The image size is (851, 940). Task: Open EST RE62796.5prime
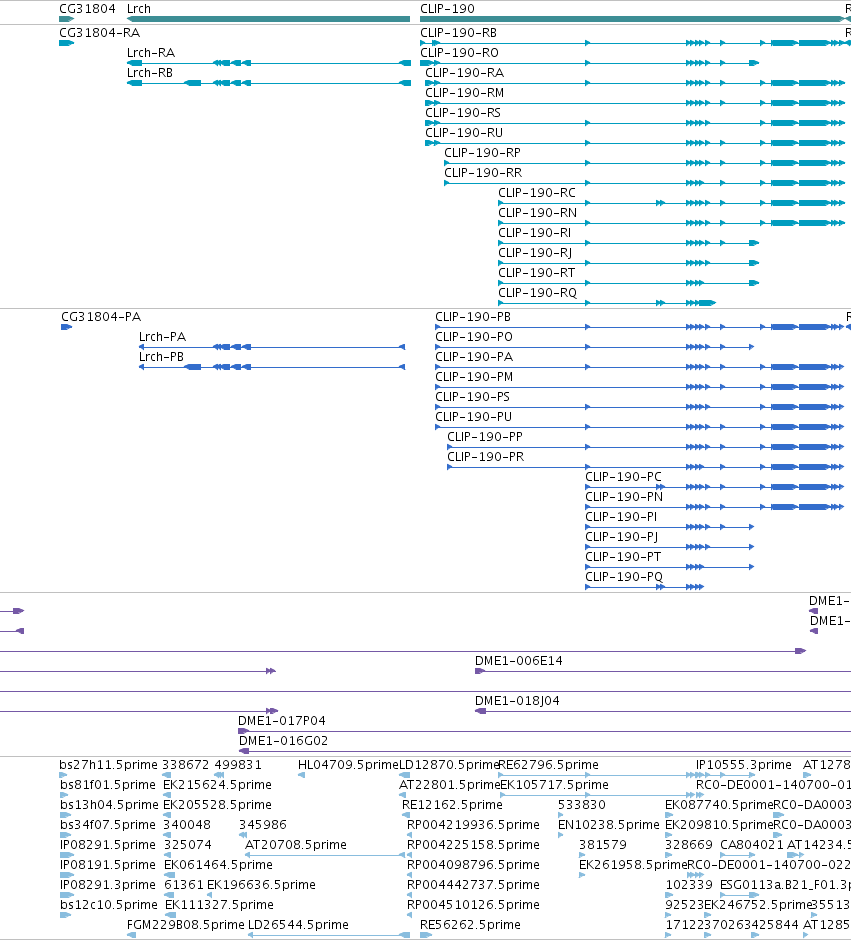[x=548, y=764]
